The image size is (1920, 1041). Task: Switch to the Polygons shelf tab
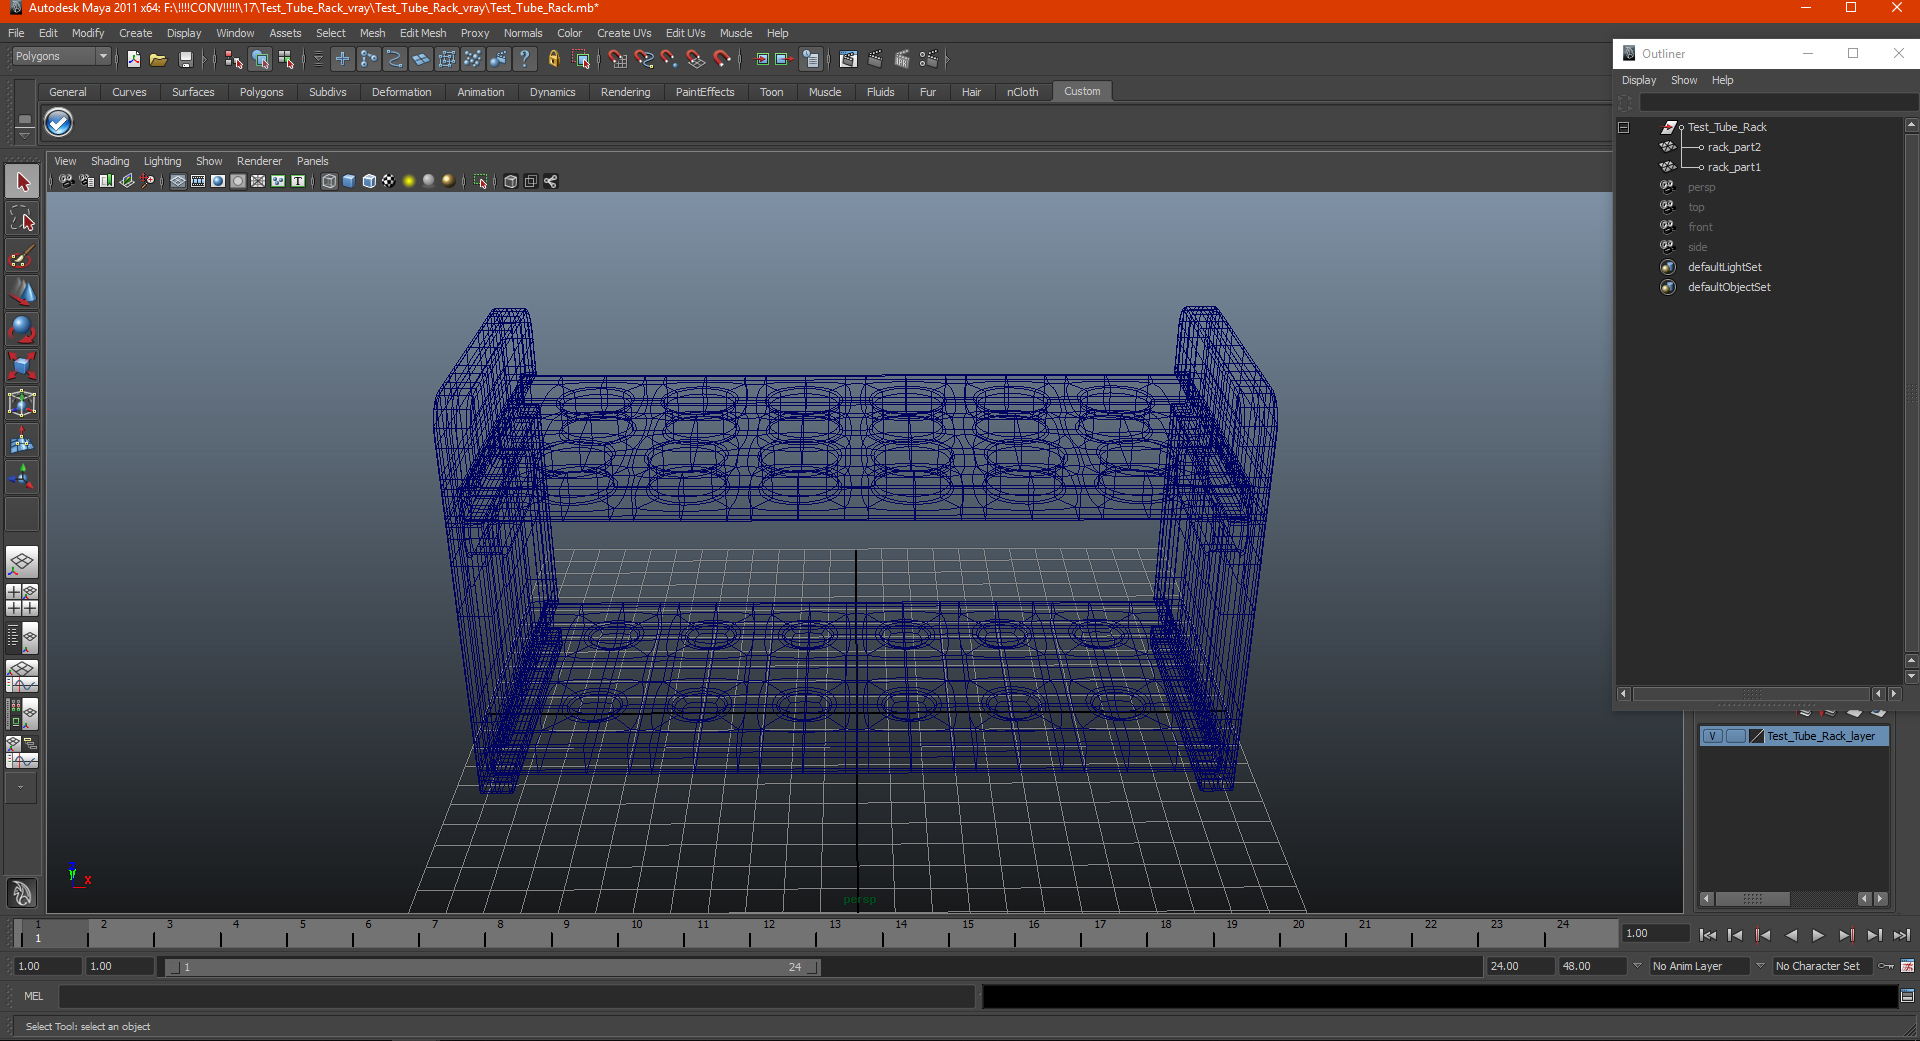coord(261,92)
